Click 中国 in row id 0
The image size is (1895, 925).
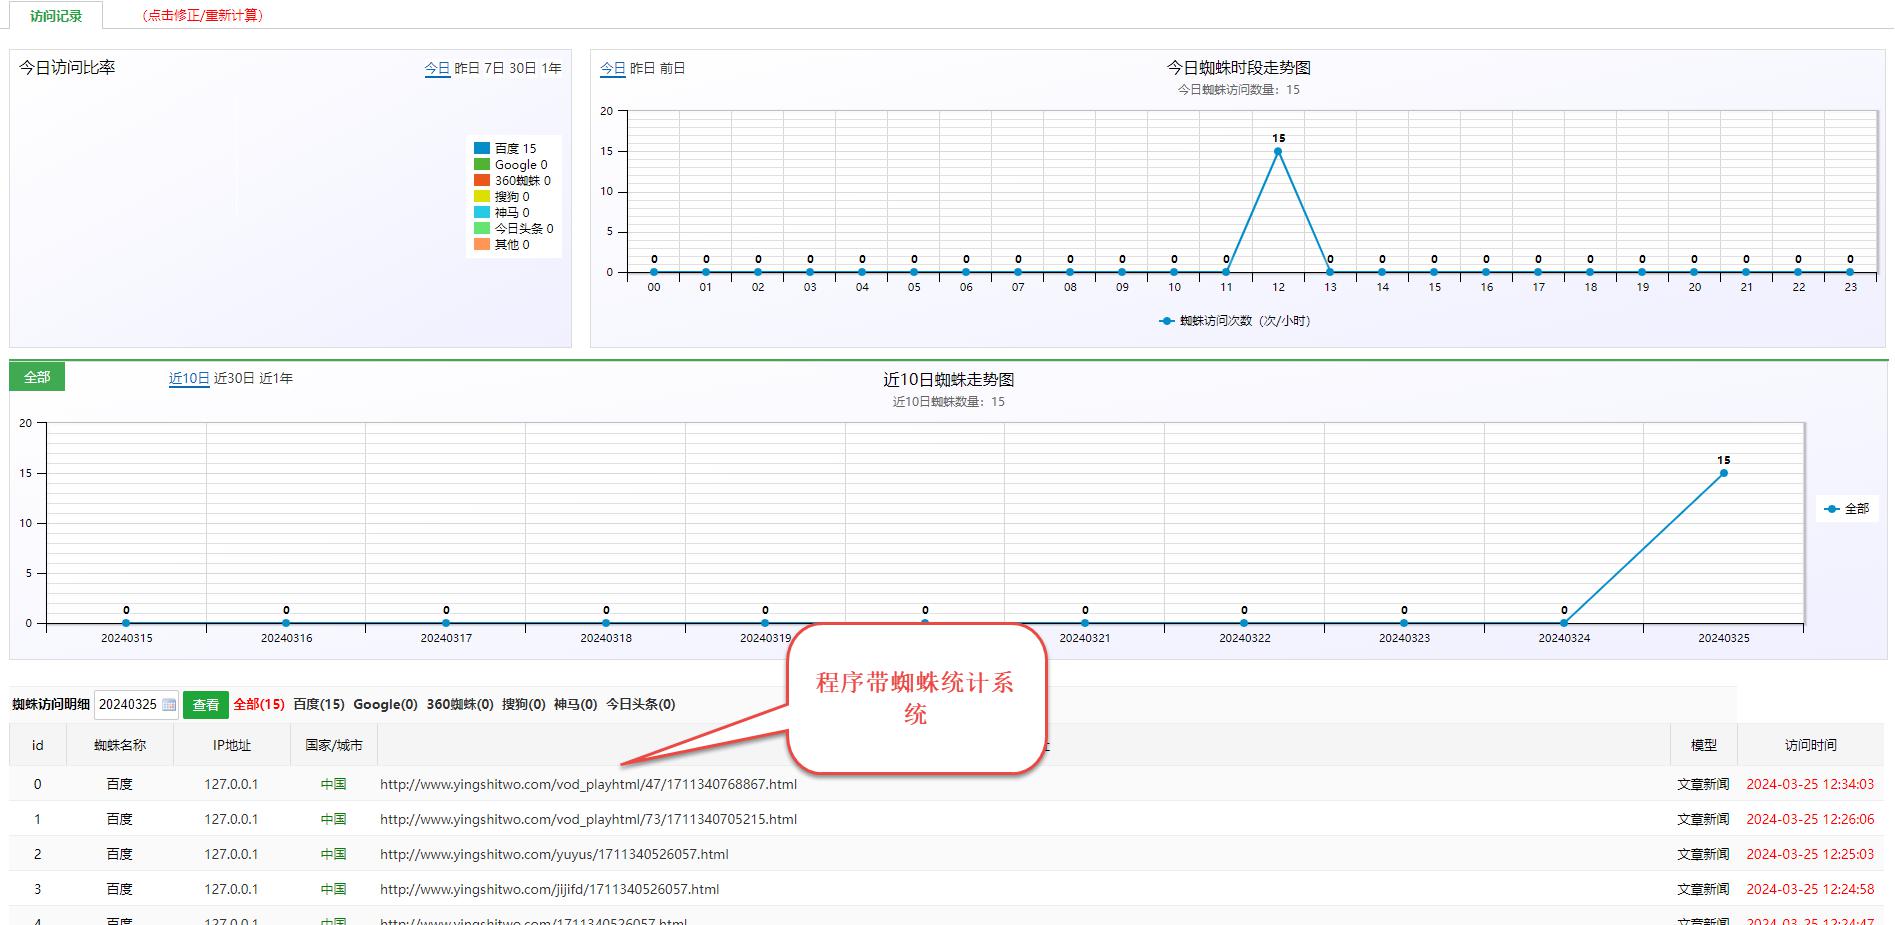[334, 784]
